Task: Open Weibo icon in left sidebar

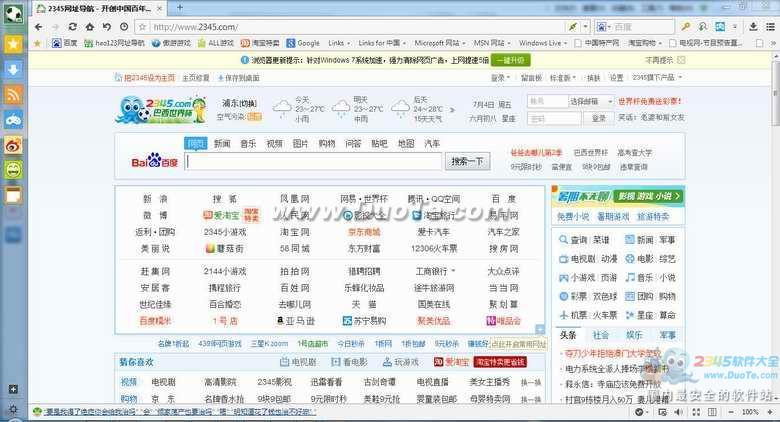Action: click(x=13, y=145)
